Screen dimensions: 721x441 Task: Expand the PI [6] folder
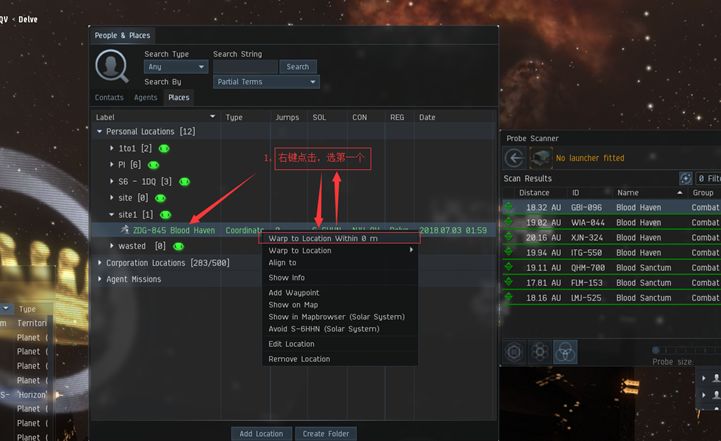(112, 164)
